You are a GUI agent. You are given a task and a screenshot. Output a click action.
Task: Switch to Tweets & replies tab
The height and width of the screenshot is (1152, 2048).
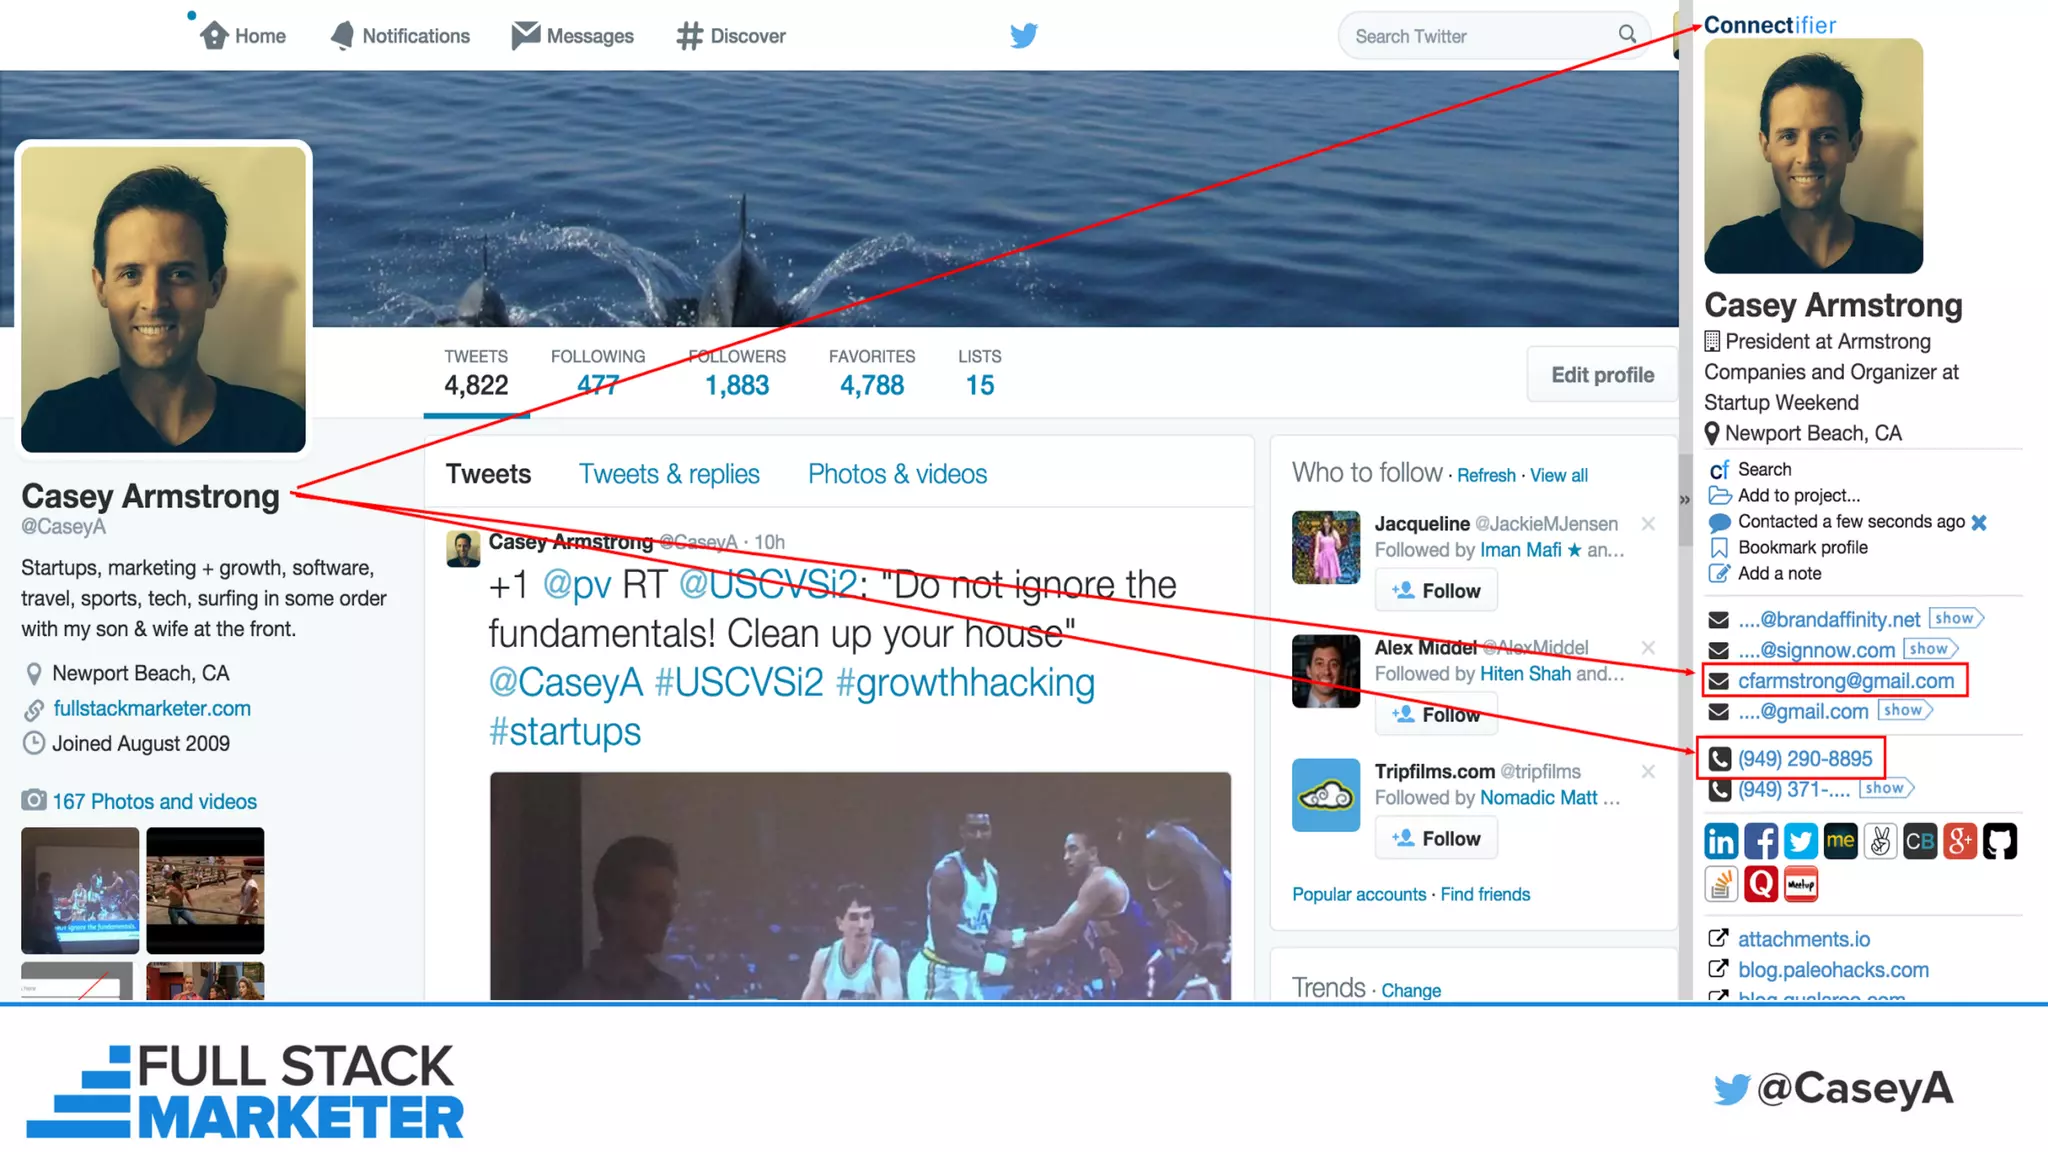pos(669,474)
